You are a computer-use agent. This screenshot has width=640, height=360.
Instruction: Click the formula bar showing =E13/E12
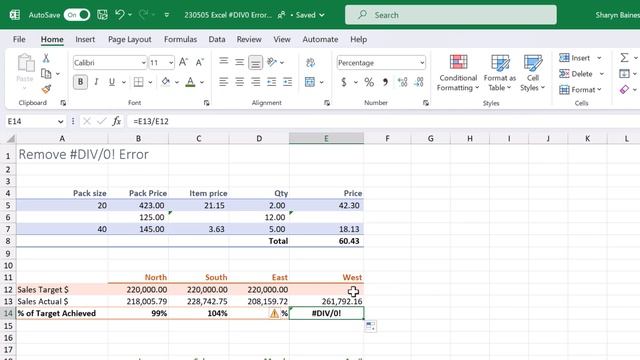point(384,121)
